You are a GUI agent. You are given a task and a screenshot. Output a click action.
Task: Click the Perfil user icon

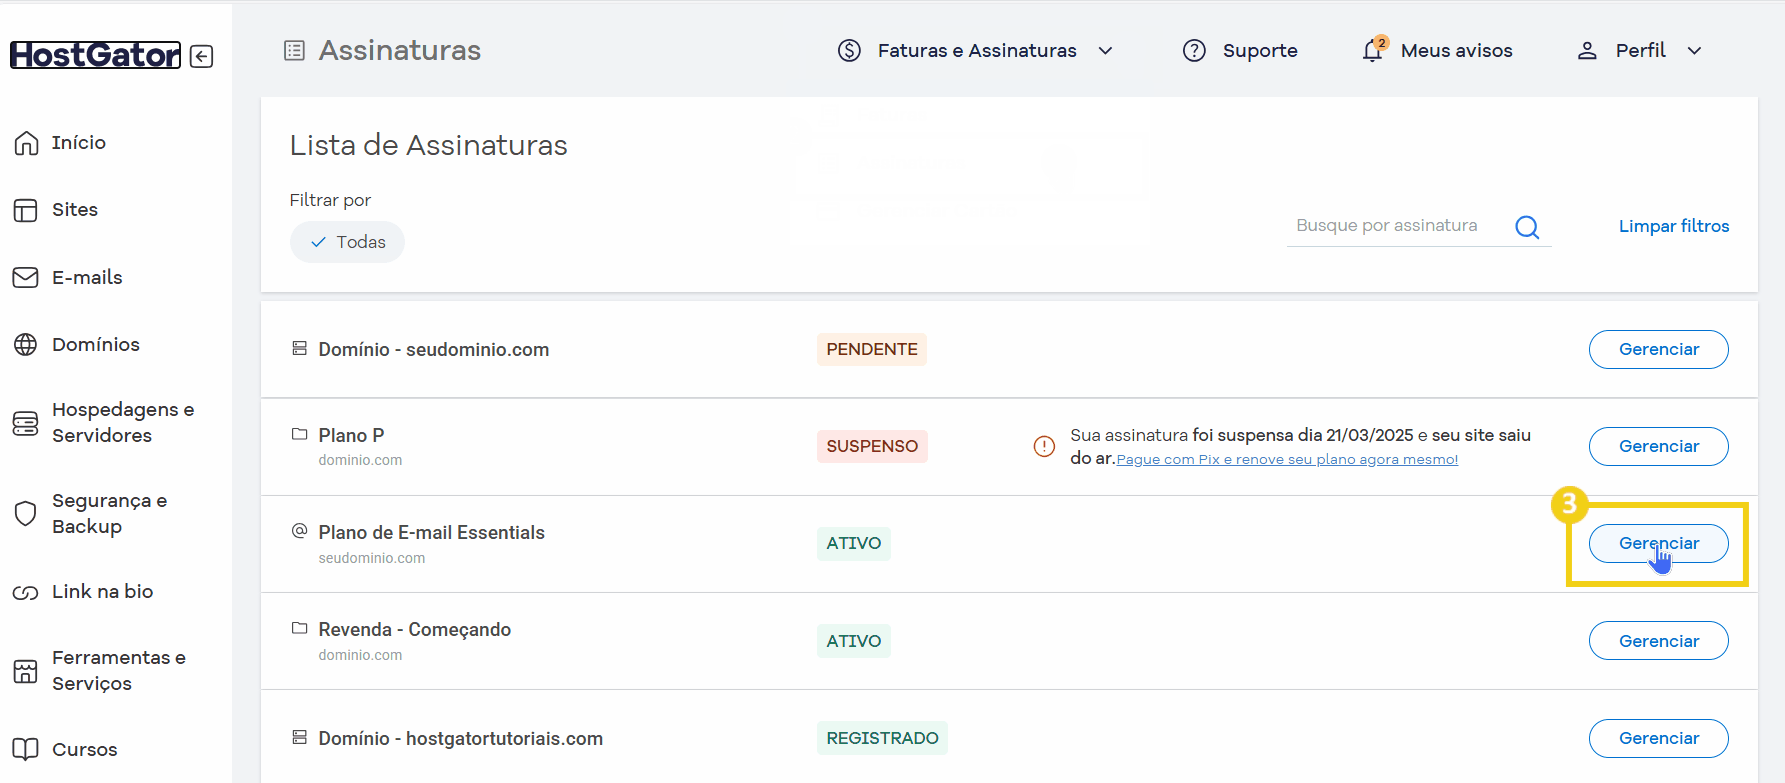[1587, 50]
